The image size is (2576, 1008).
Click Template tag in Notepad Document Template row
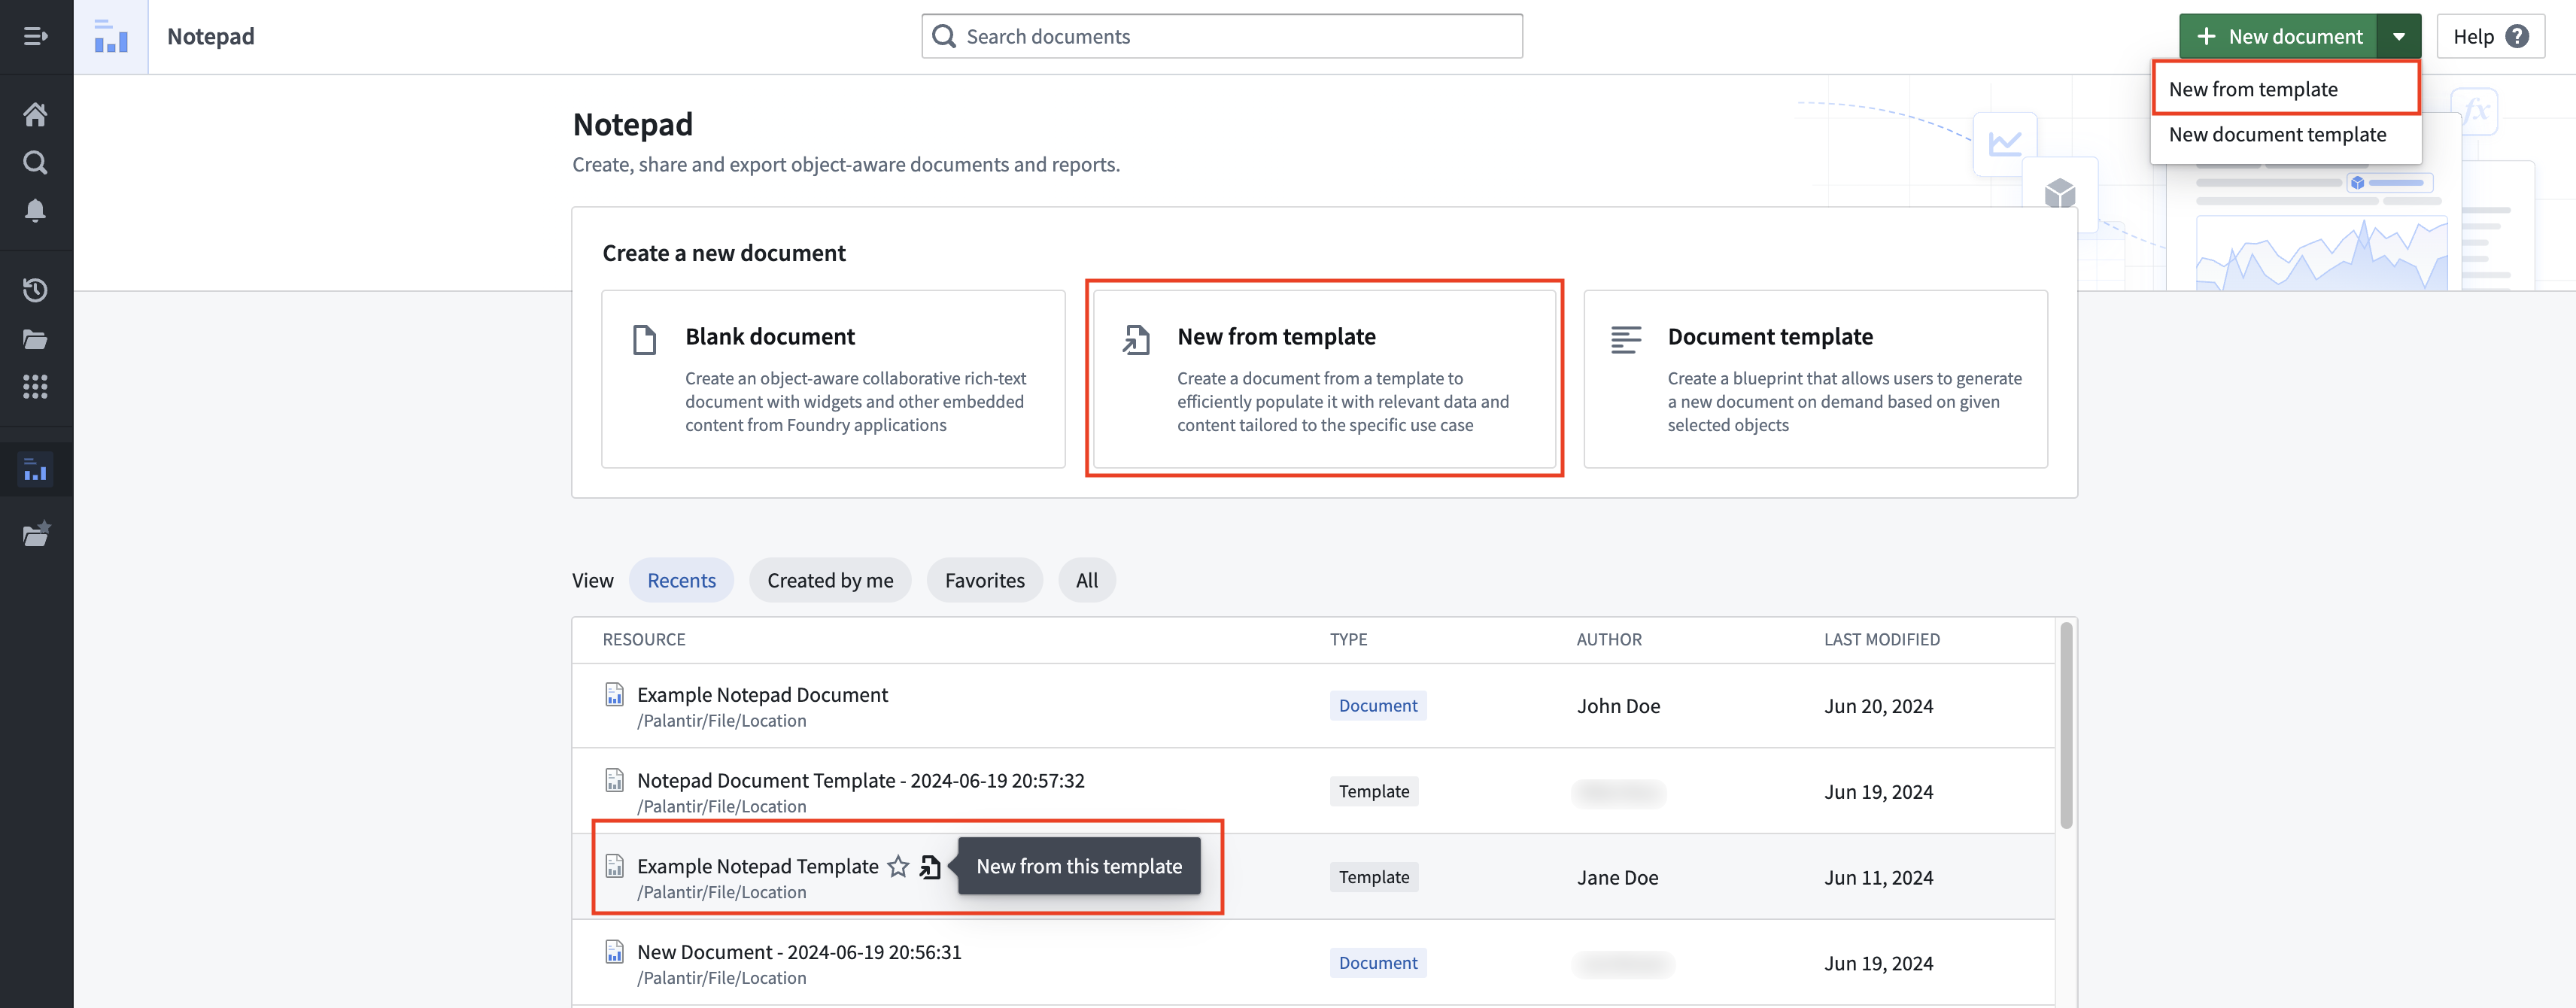tap(1373, 791)
